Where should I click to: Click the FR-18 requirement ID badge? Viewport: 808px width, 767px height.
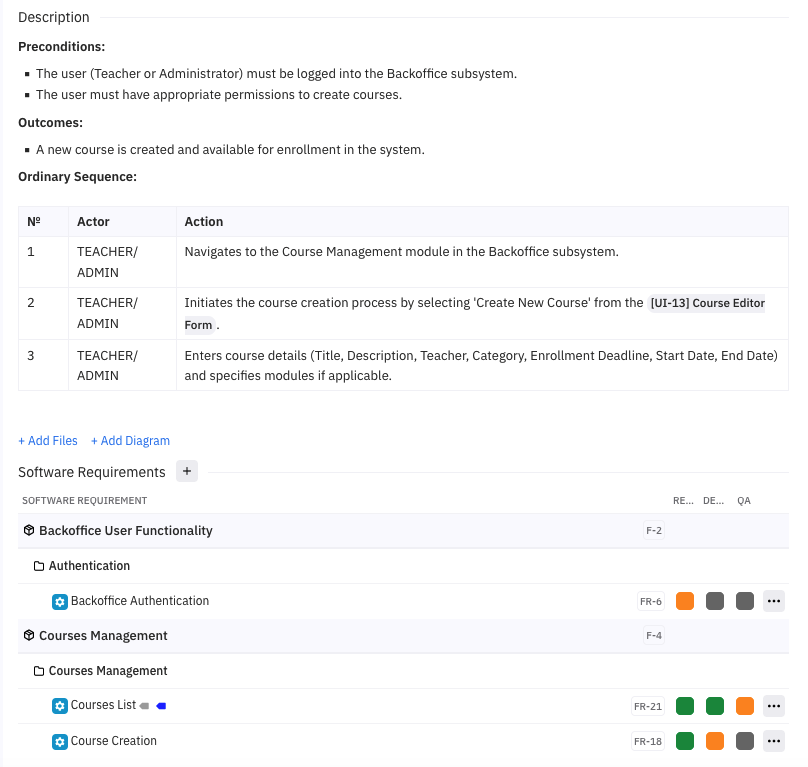(648, 742)
